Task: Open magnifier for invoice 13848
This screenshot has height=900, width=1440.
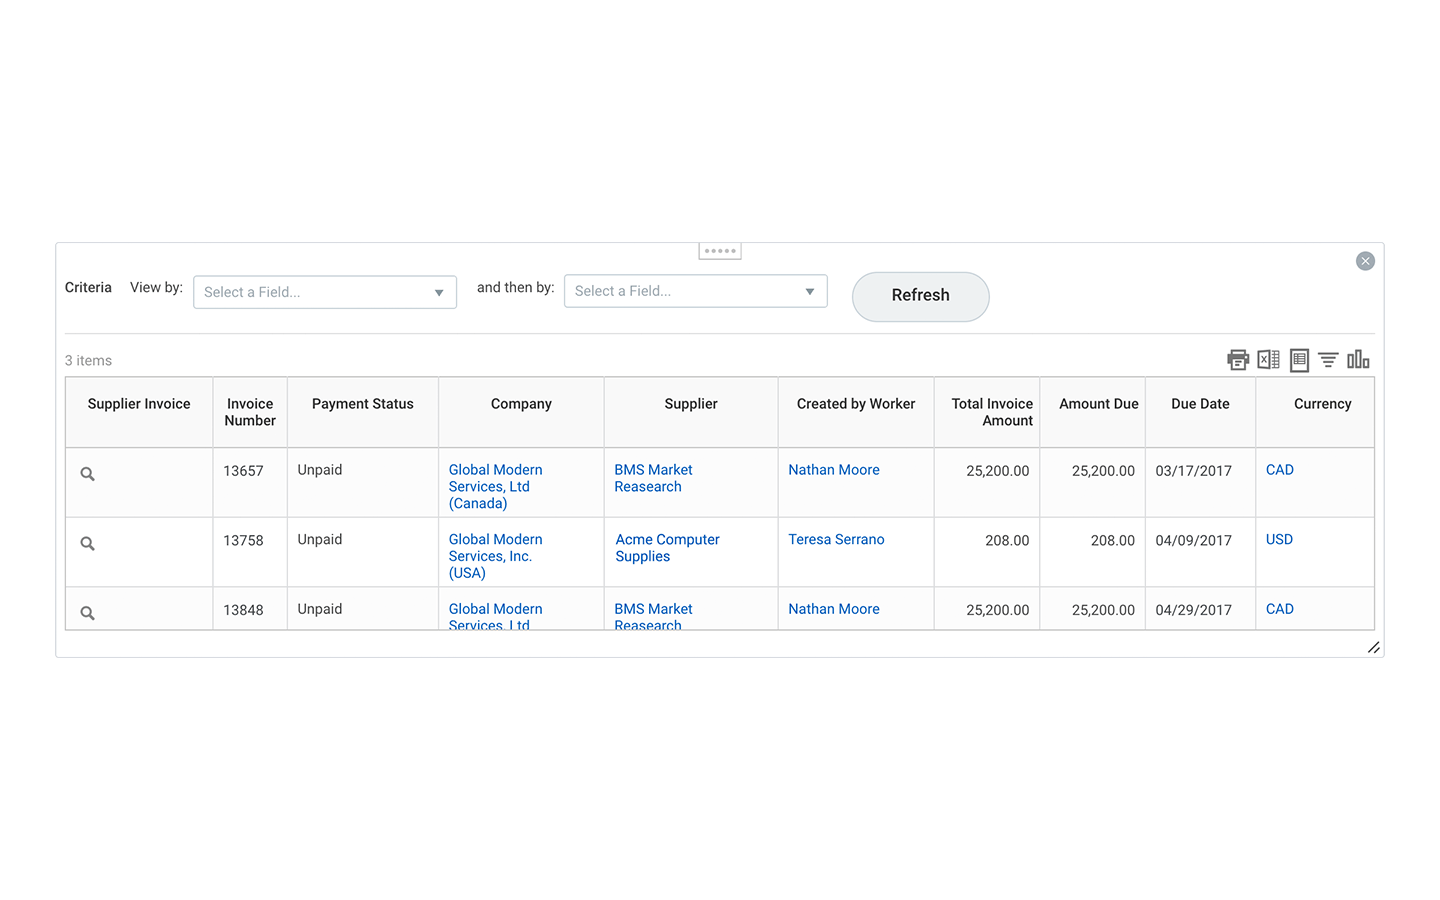Action: coord(88,613)
